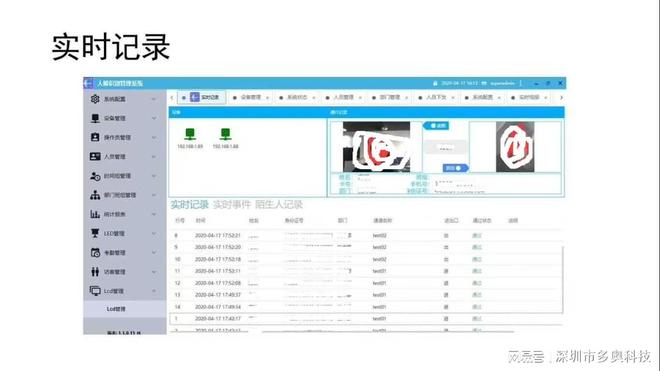
Task: Click the back arrow icon in title bar
Action: (88, 83)
